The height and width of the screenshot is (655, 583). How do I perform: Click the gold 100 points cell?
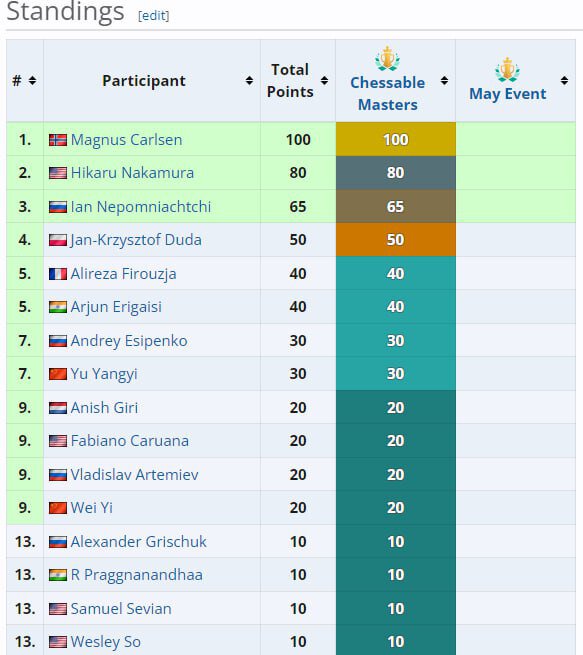click(395, 139)
